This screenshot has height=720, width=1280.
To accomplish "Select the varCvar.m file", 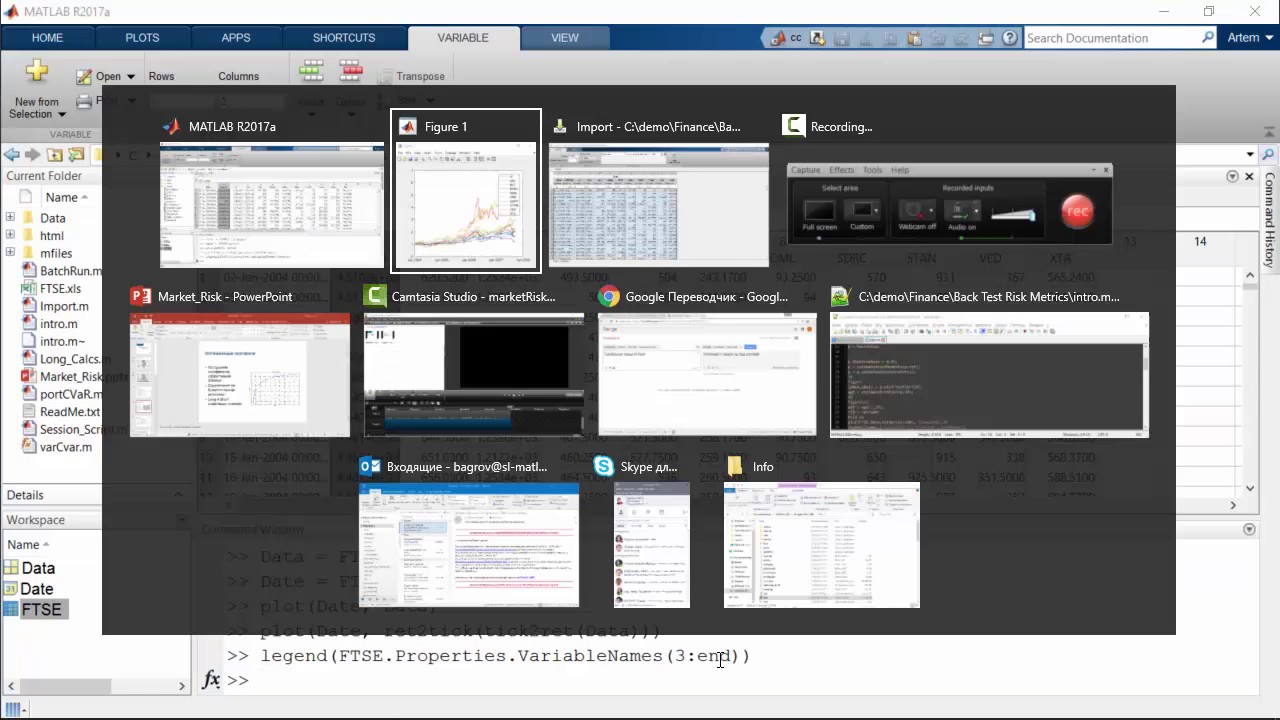I will pyautogui.click(x=65, y=447).
